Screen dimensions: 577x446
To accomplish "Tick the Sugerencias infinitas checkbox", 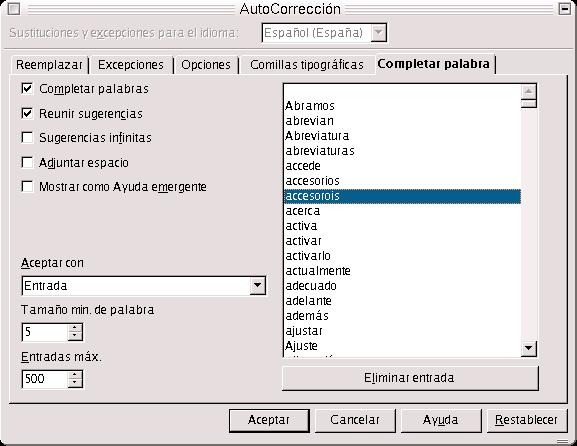I will point(27,138).
